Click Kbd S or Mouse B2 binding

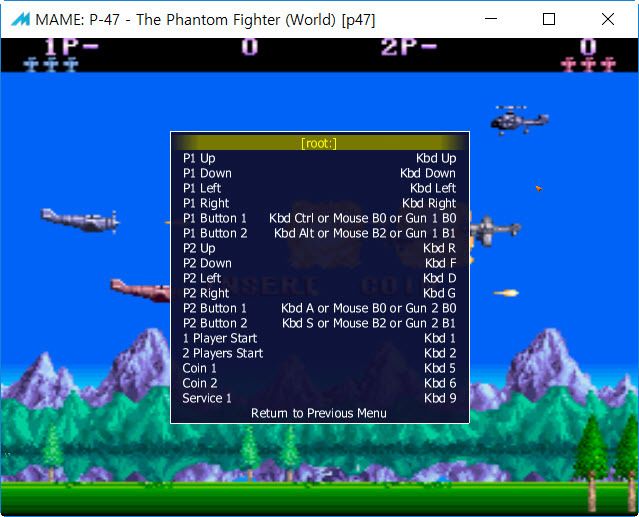(369, 323)
